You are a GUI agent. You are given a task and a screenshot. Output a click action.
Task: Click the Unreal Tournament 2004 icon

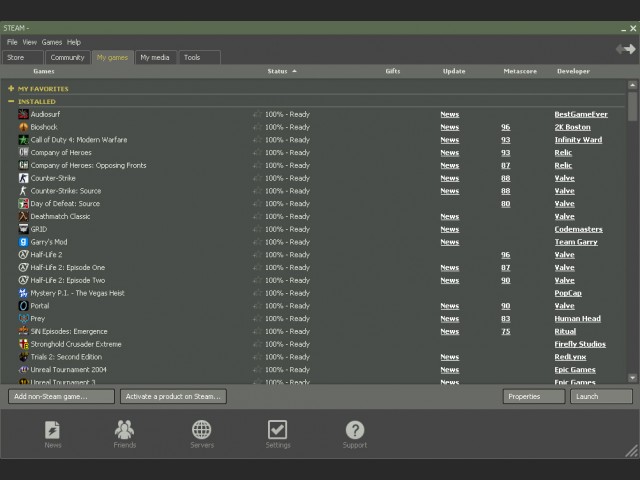click(24, 369)
